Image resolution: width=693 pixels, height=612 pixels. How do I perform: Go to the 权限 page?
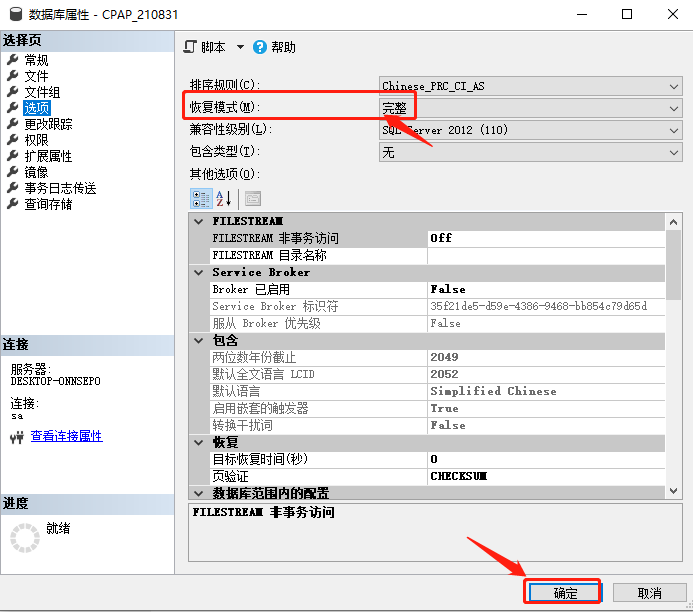pyautogui.click(x=36, y=140)
